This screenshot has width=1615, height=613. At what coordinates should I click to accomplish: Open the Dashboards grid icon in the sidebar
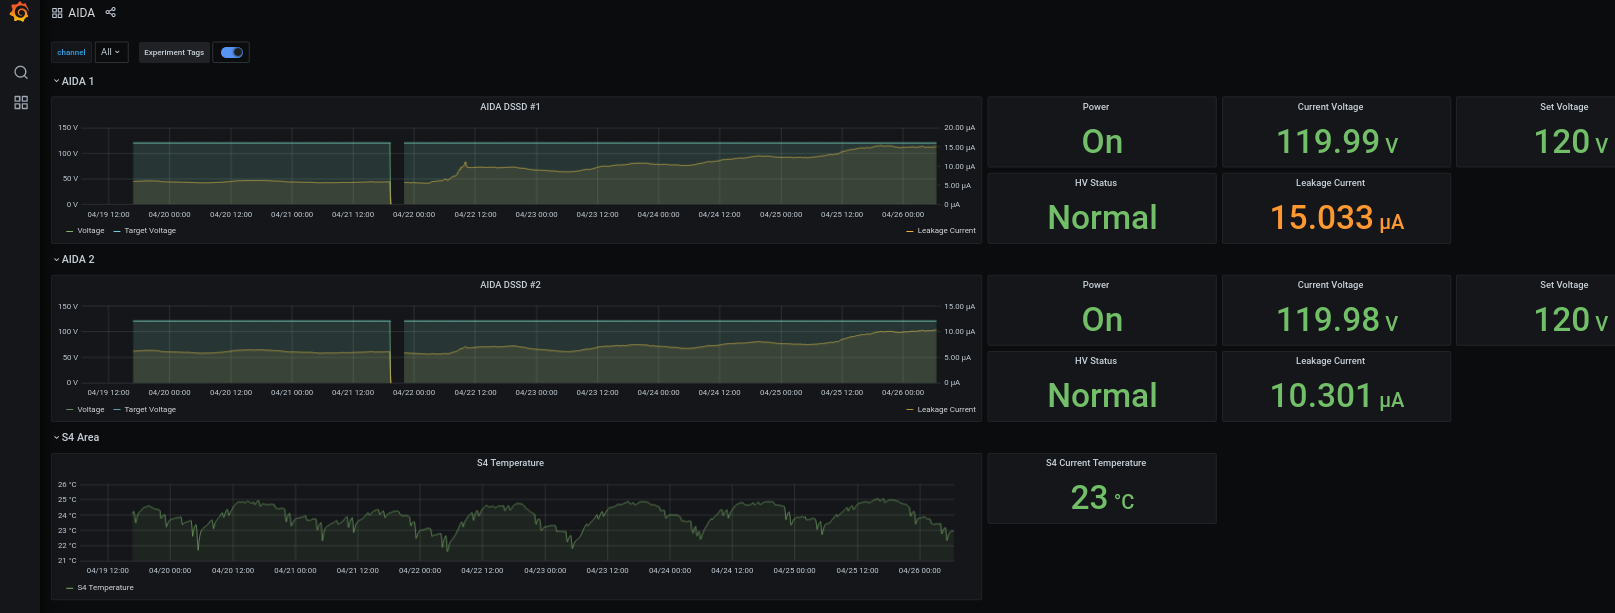[x=20, y=103]
